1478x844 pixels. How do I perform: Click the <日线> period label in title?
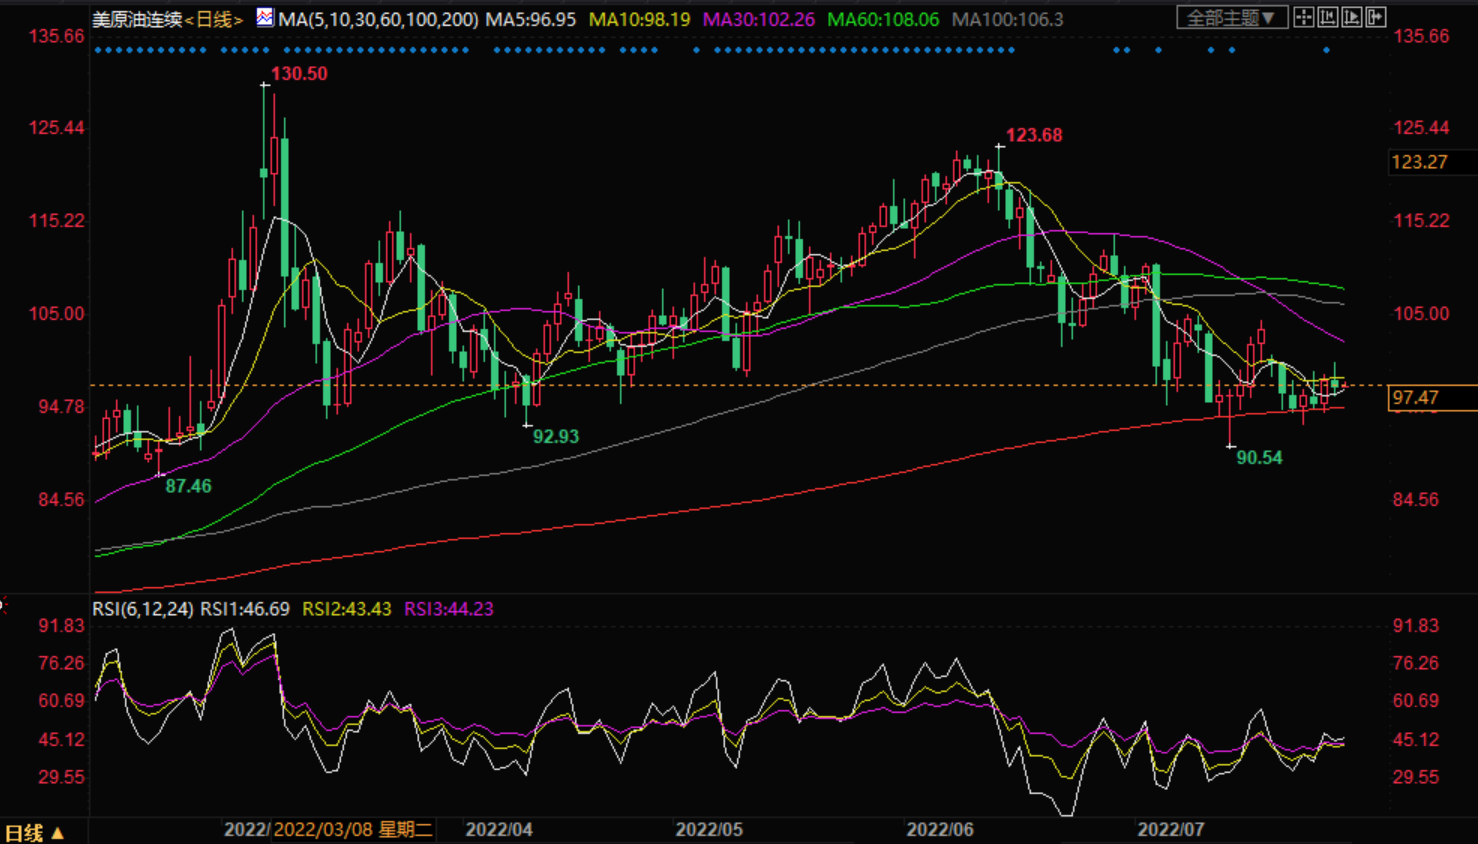pos(214,19)
